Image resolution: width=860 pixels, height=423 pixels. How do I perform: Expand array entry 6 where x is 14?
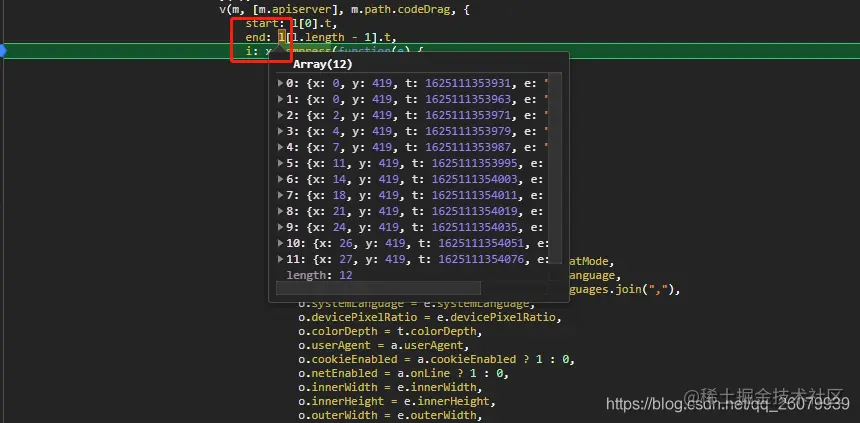(x=281, y=179)
